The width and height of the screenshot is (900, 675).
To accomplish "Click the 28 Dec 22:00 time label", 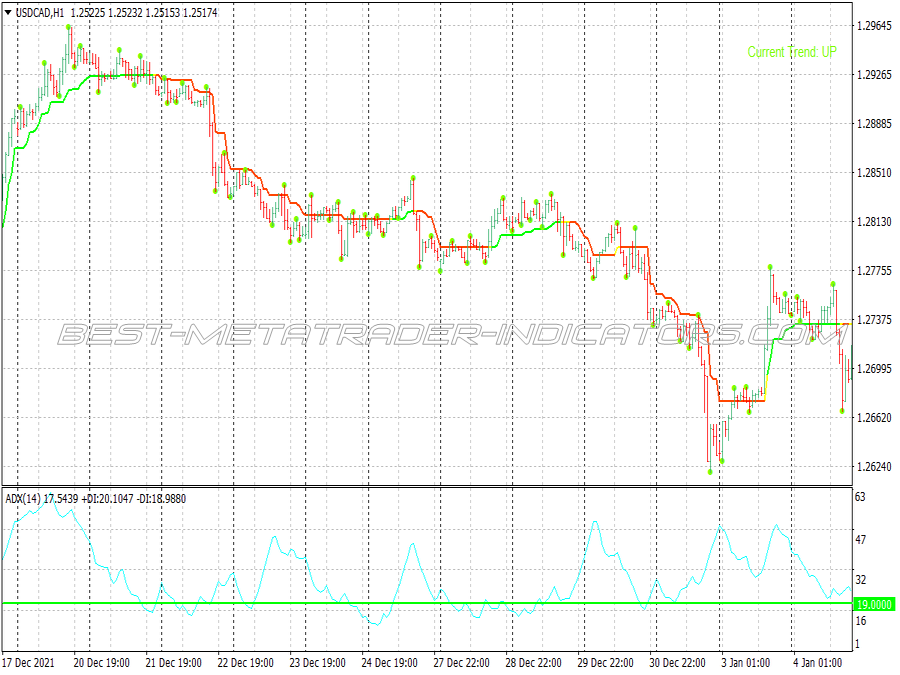I will pos(533,662).
